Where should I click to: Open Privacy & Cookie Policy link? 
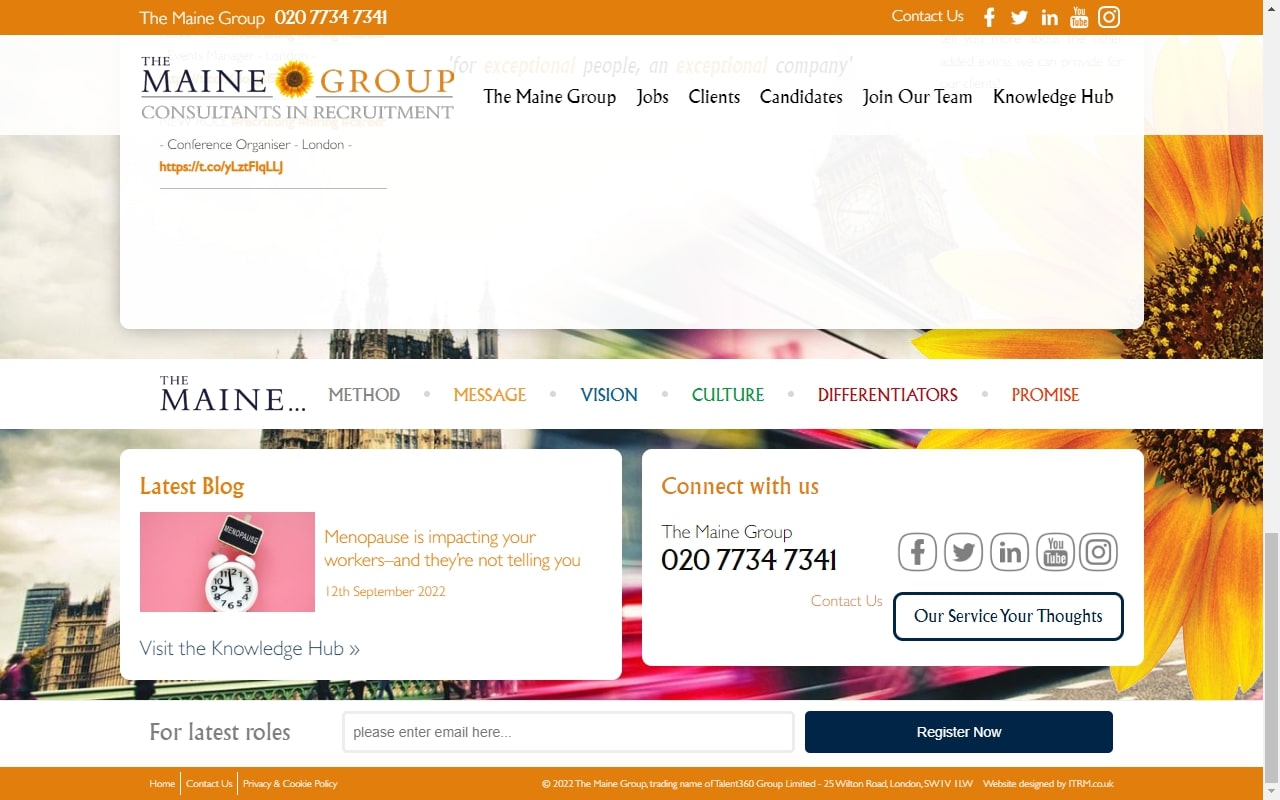(290, 784)
